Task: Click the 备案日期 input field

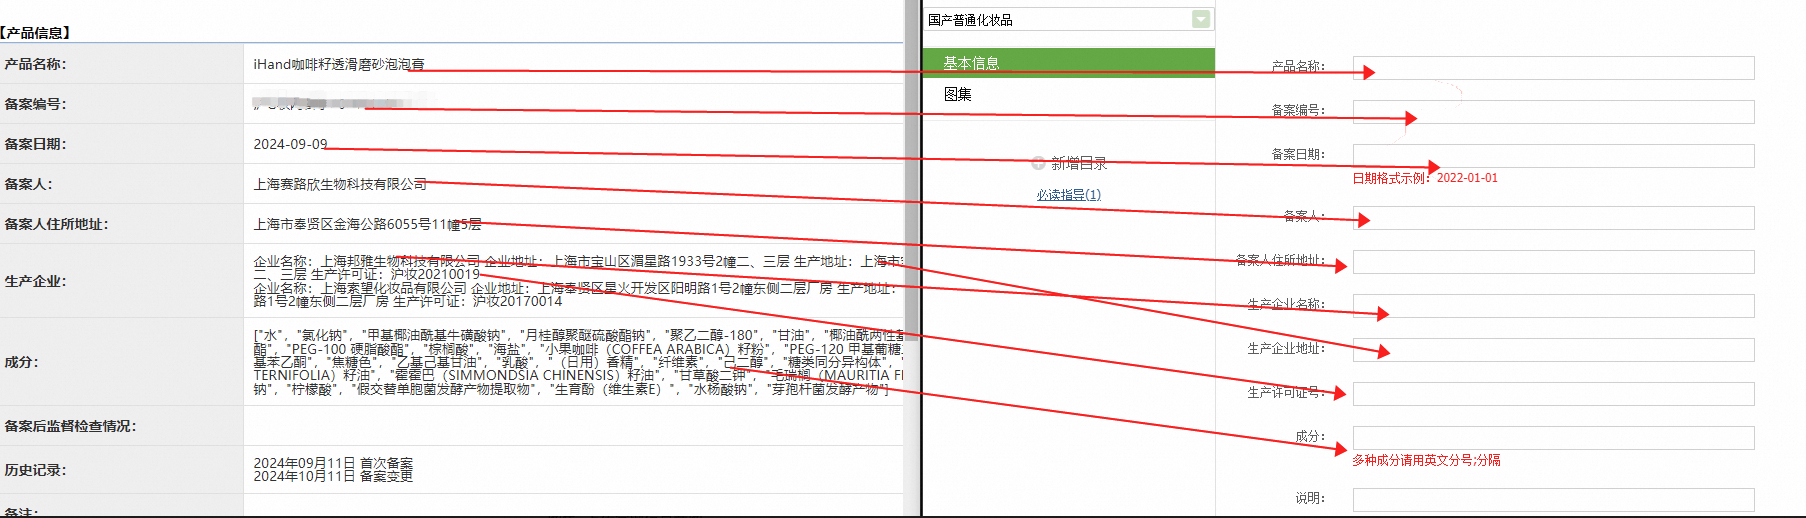Action: click(x=1553, y=155)
